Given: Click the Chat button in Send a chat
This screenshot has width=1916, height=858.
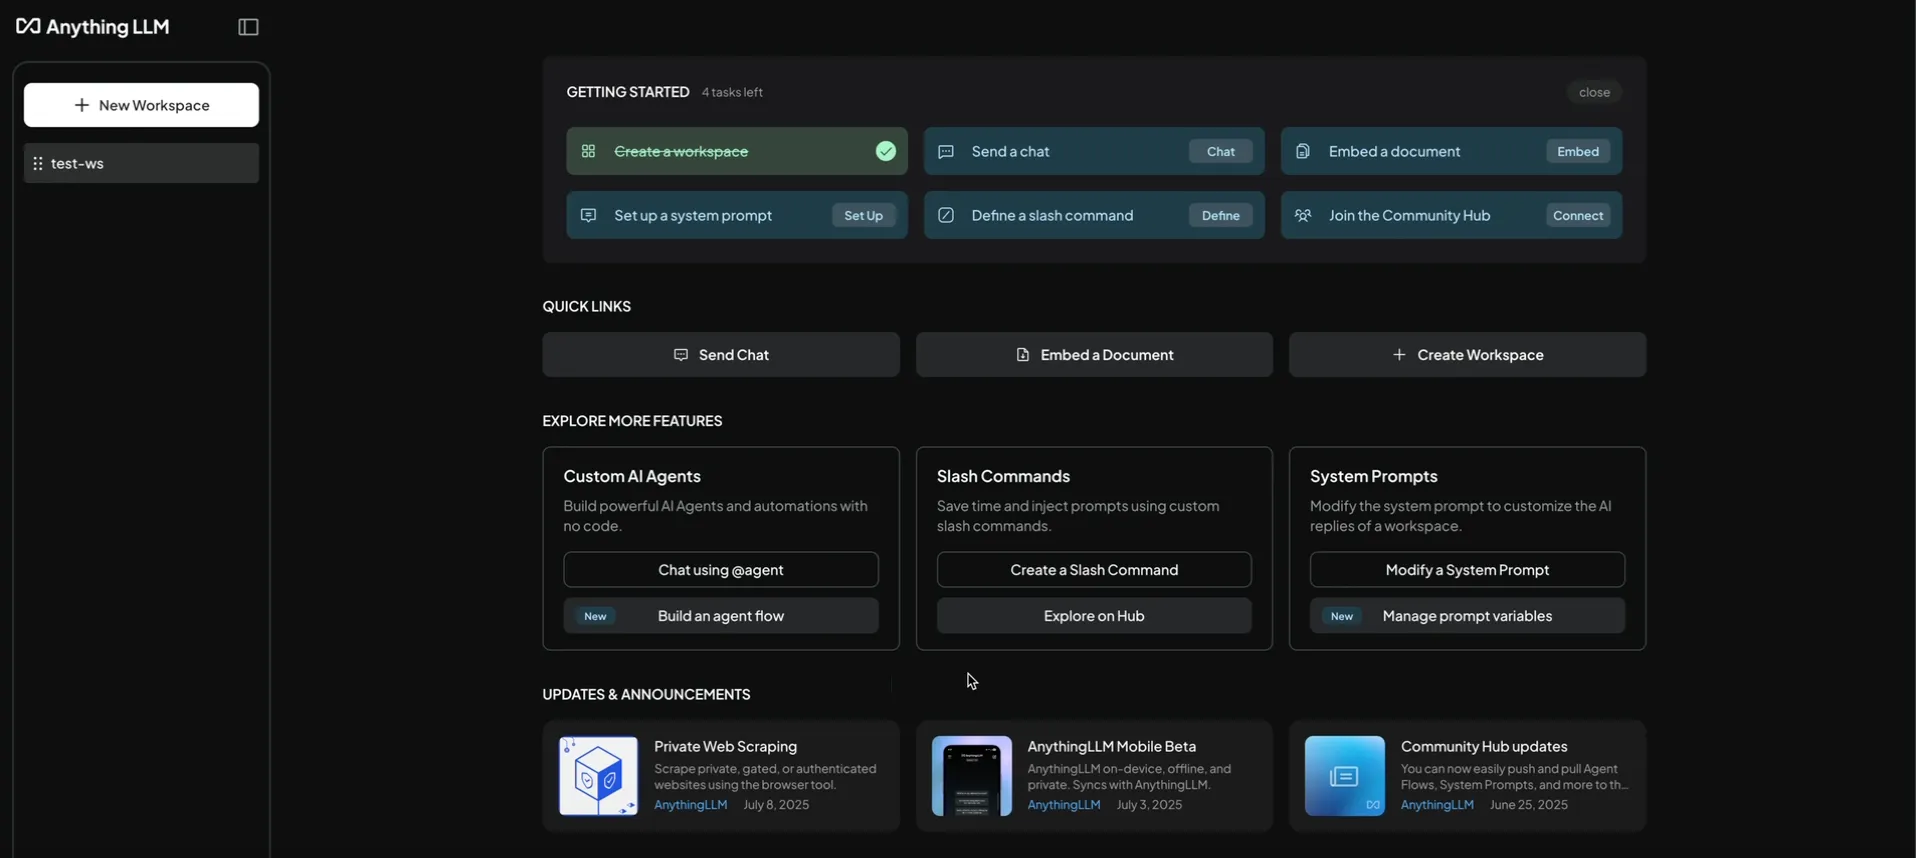Looking at the screenshot, I should pos(1221,151).
